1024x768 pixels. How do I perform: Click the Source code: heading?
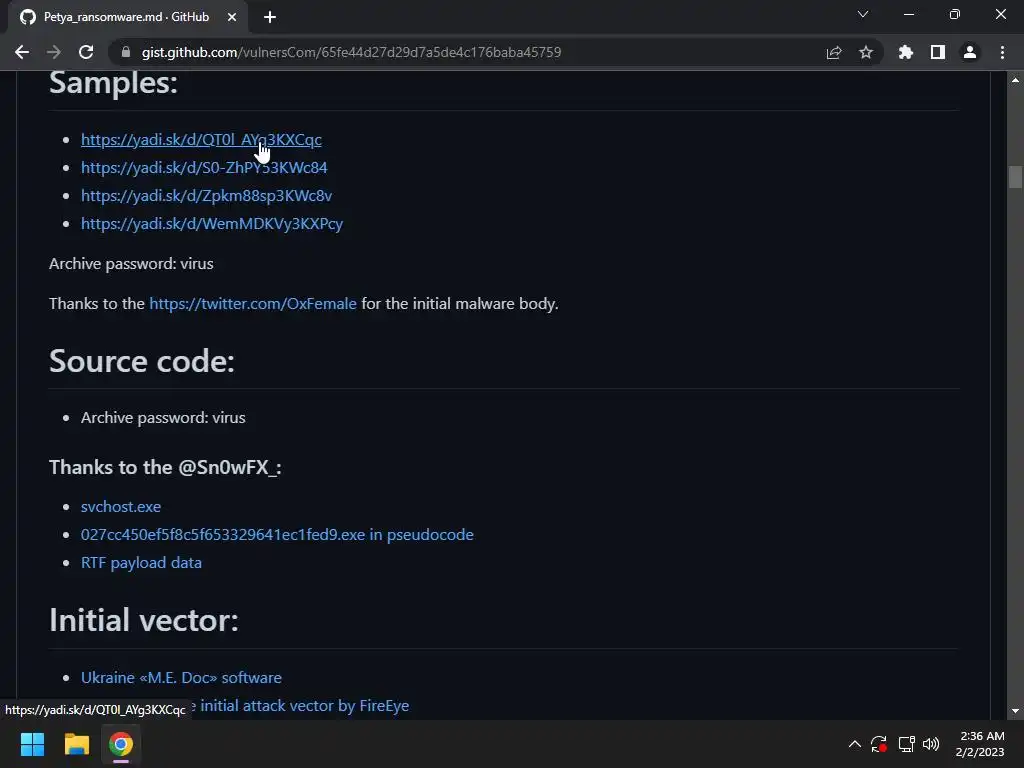tap(142, 361)
